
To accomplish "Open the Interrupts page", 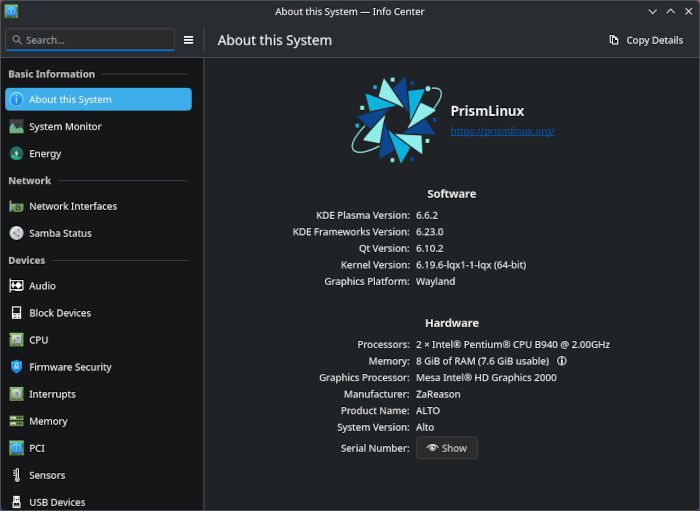I will coord(52,394).
